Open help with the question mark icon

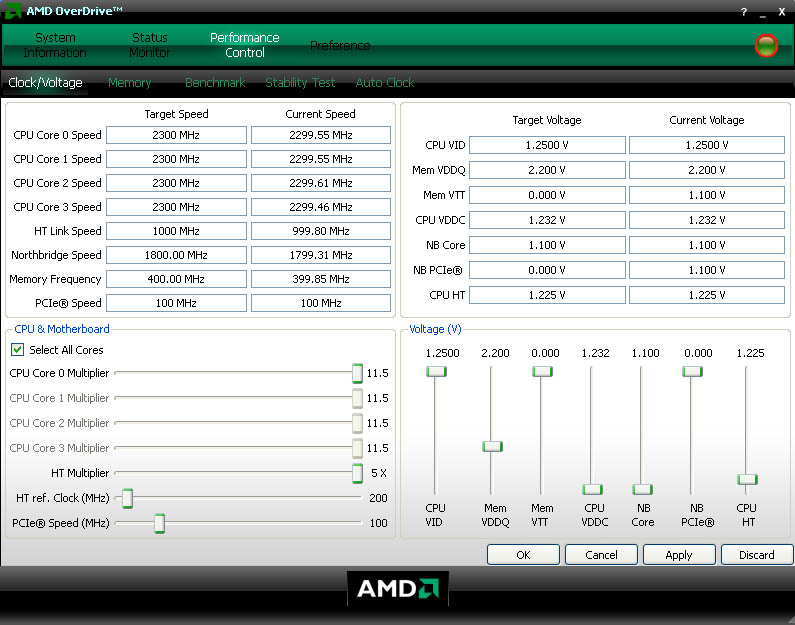pos(743,12)
